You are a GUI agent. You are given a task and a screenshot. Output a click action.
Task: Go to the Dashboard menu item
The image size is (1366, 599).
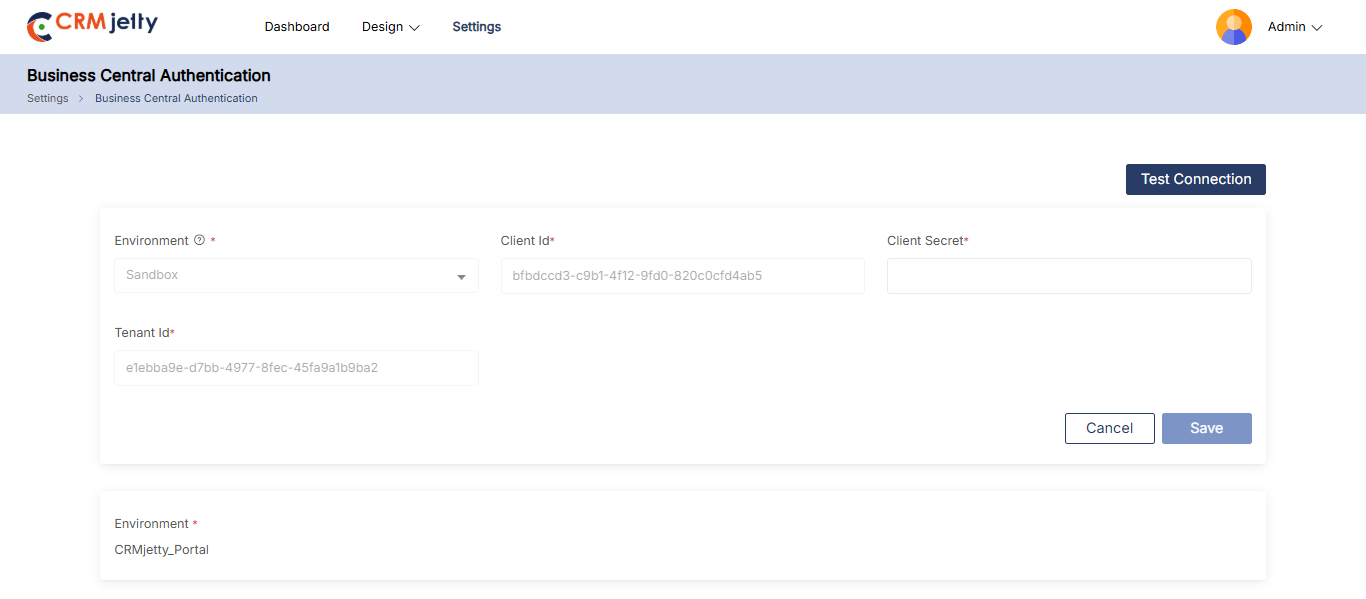[x=297, y=27]
